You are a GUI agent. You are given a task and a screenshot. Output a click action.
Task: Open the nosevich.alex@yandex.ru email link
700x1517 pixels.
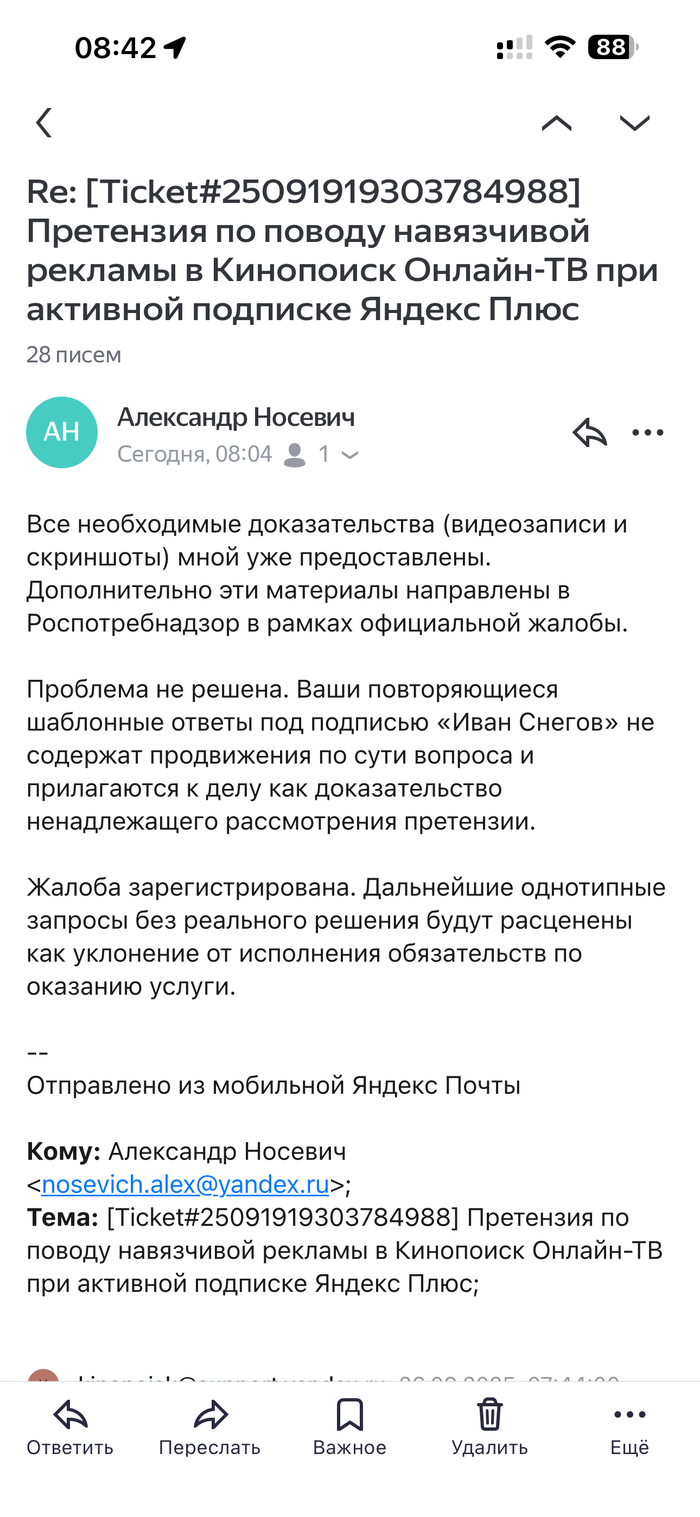186,1186
